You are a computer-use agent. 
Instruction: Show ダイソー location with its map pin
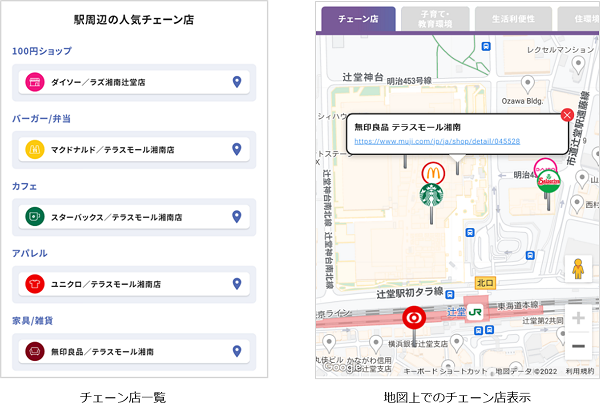(x=237, y=82)
